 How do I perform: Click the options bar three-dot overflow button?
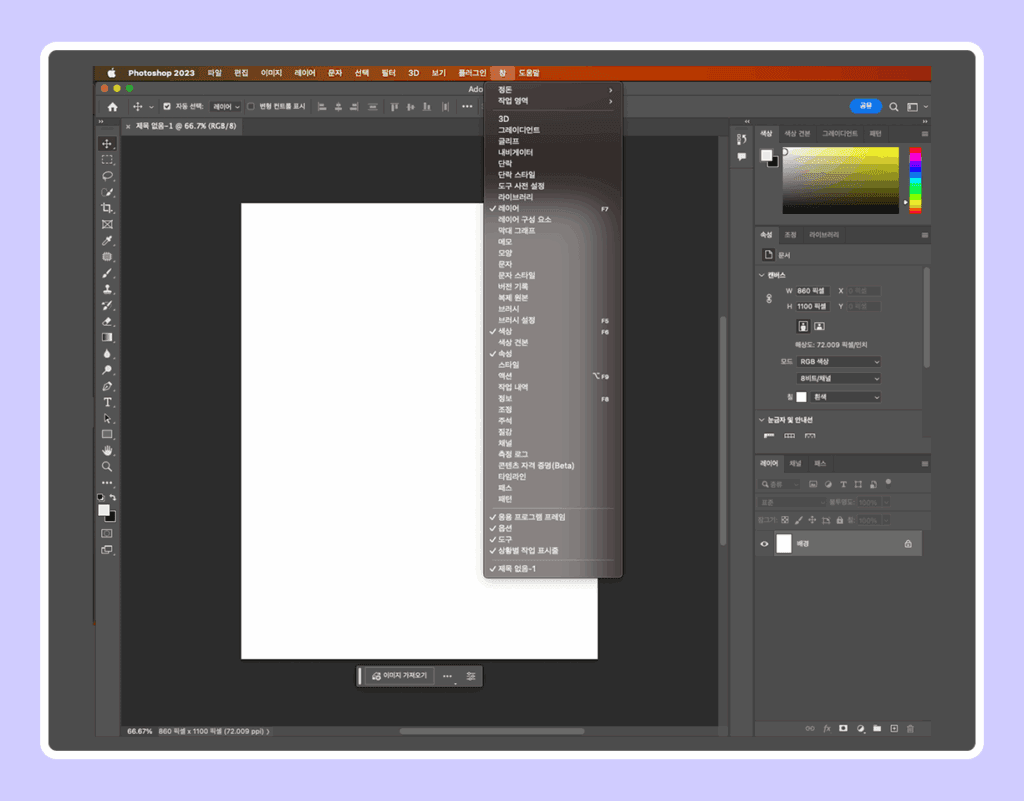(x=467, y=106)
